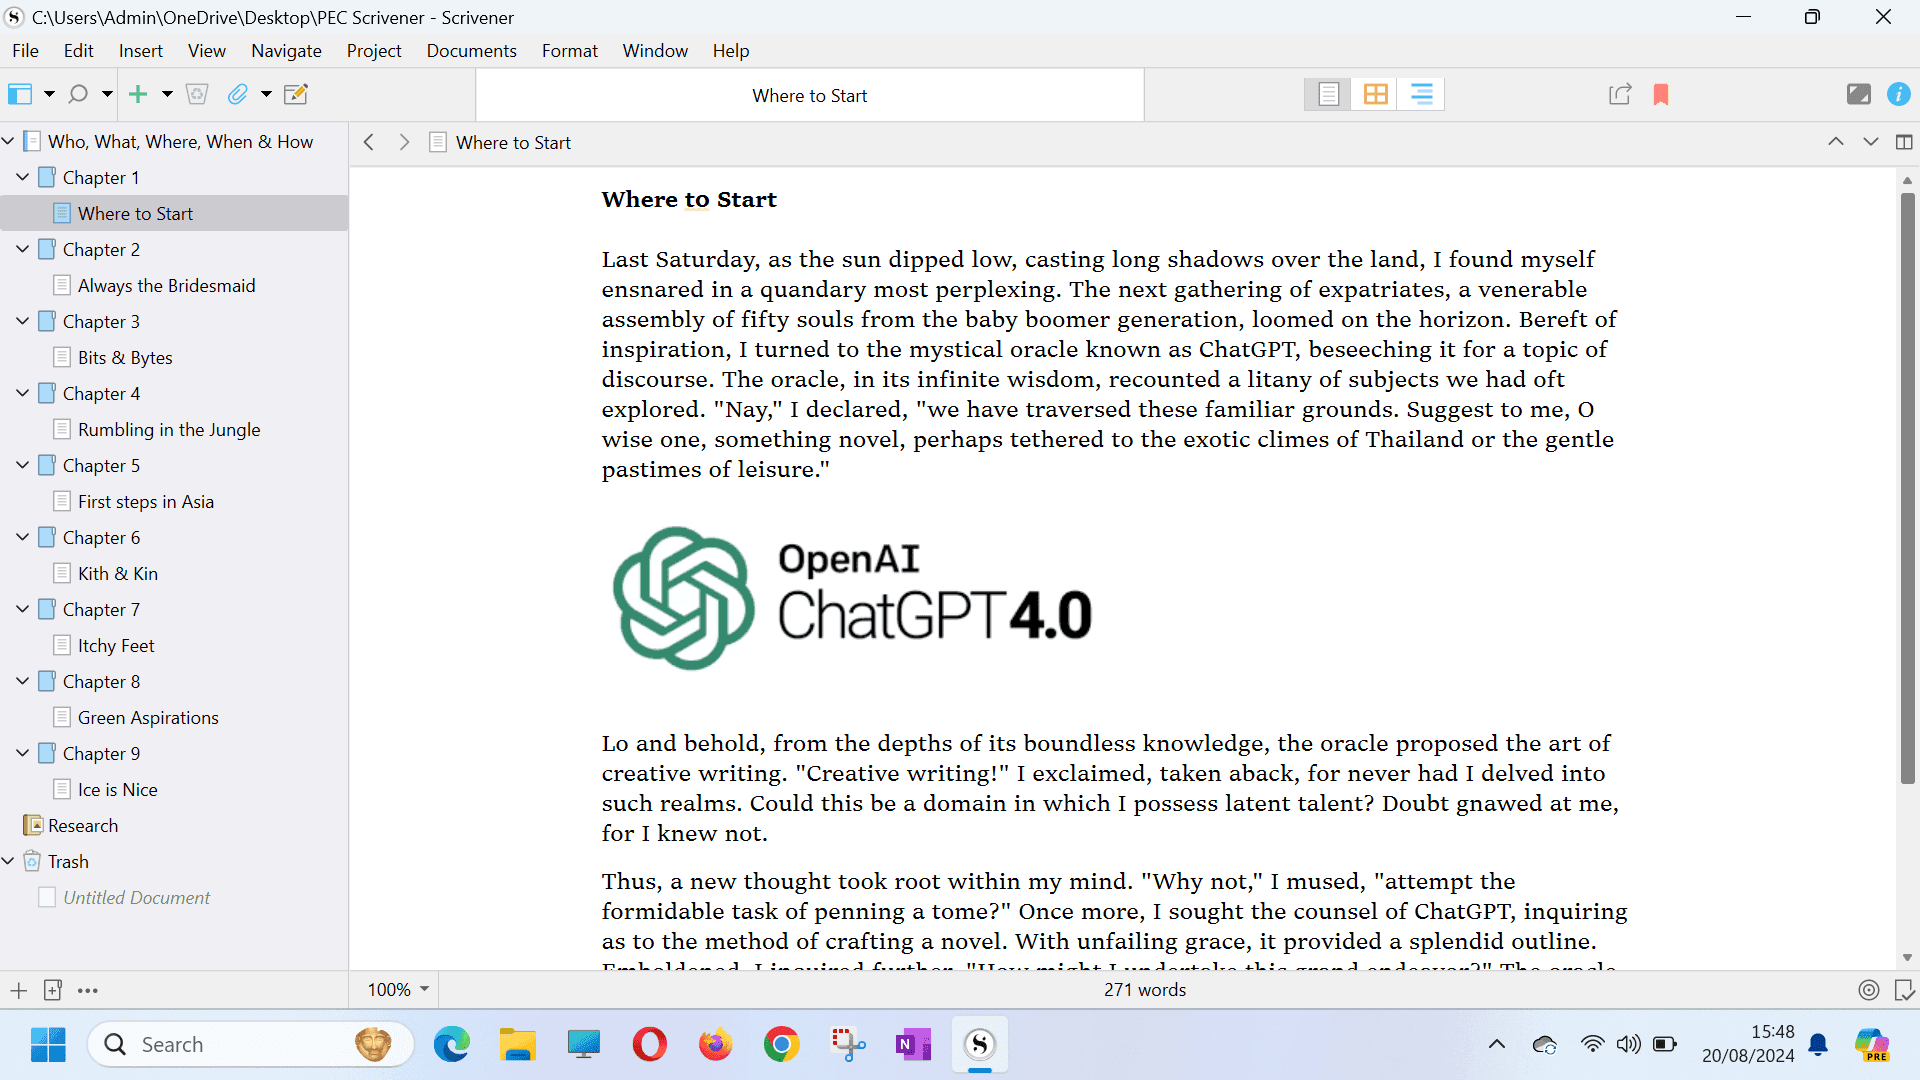Open the Format menu
Viewport: 1920px width, 1080px height.
(x=569, y=51)
